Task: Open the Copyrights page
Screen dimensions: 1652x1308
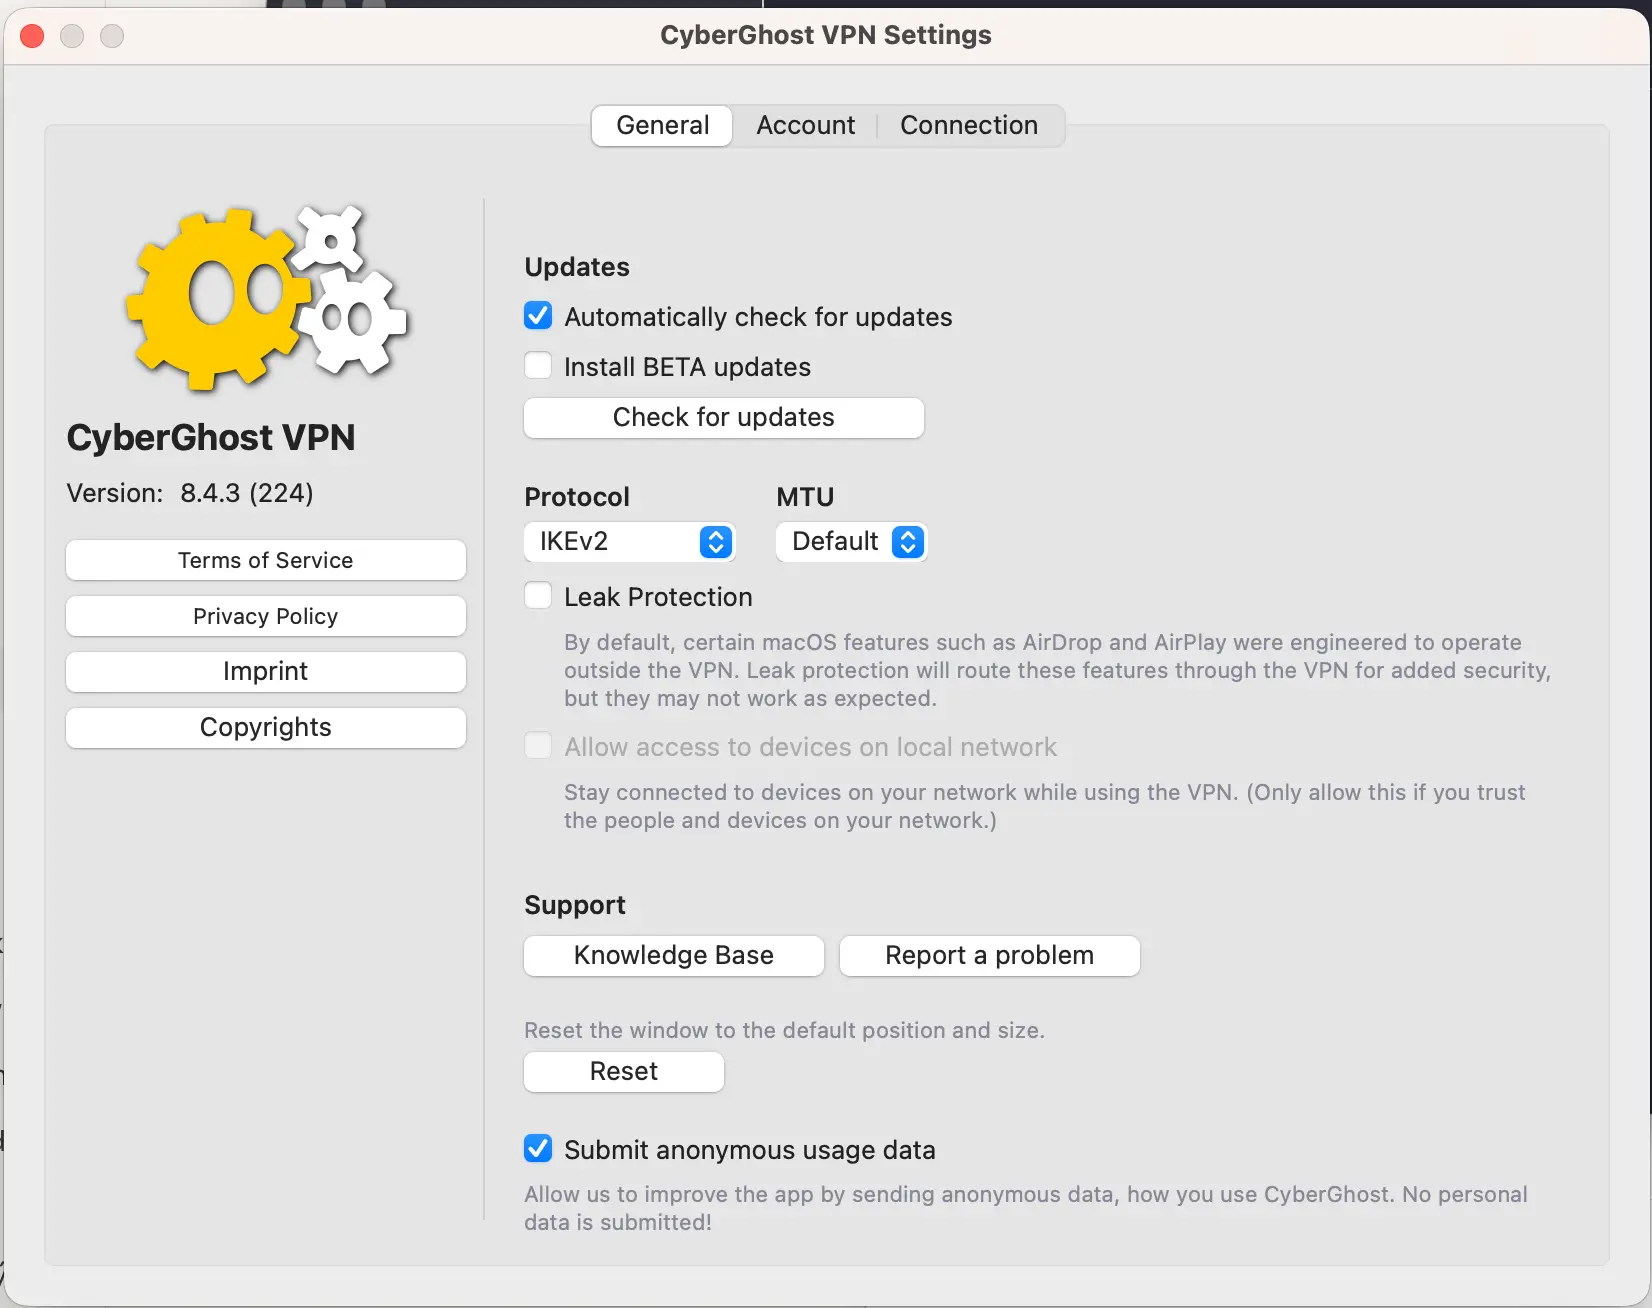Action: point(265,727)
